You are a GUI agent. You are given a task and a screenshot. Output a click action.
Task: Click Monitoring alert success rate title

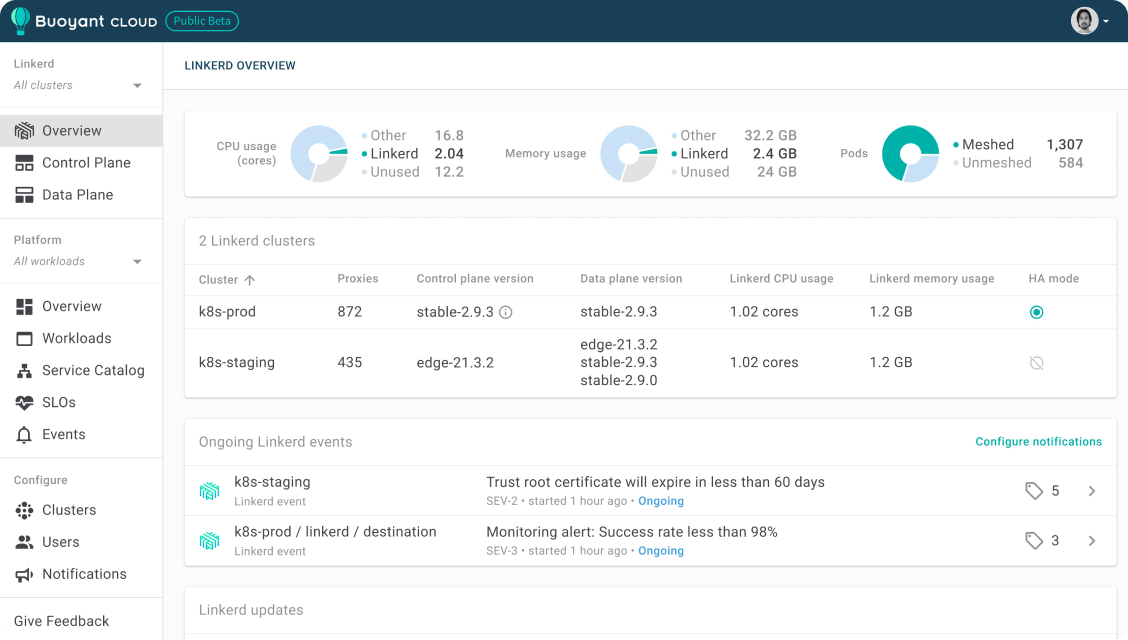tap(632, 532)
